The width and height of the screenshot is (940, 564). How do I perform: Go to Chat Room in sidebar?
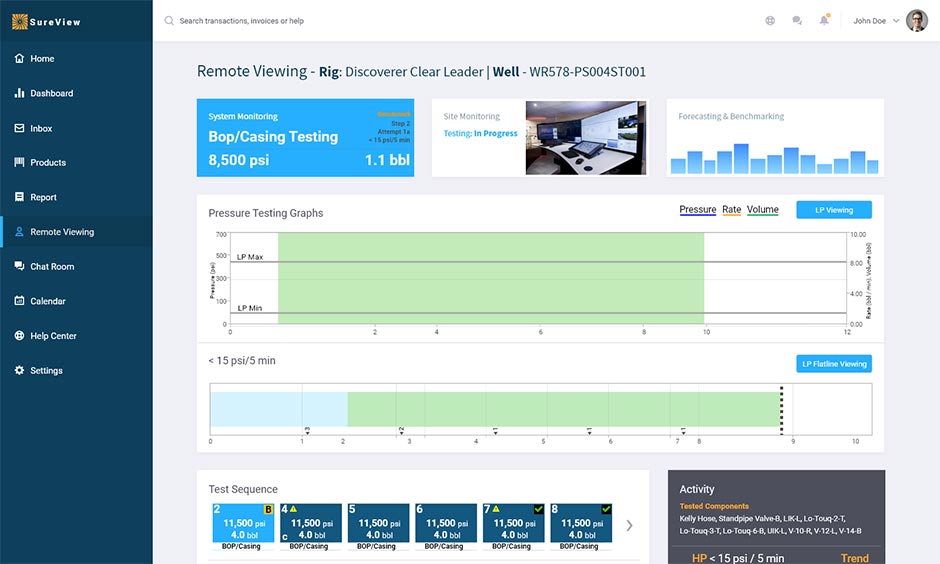click(51, 266)
